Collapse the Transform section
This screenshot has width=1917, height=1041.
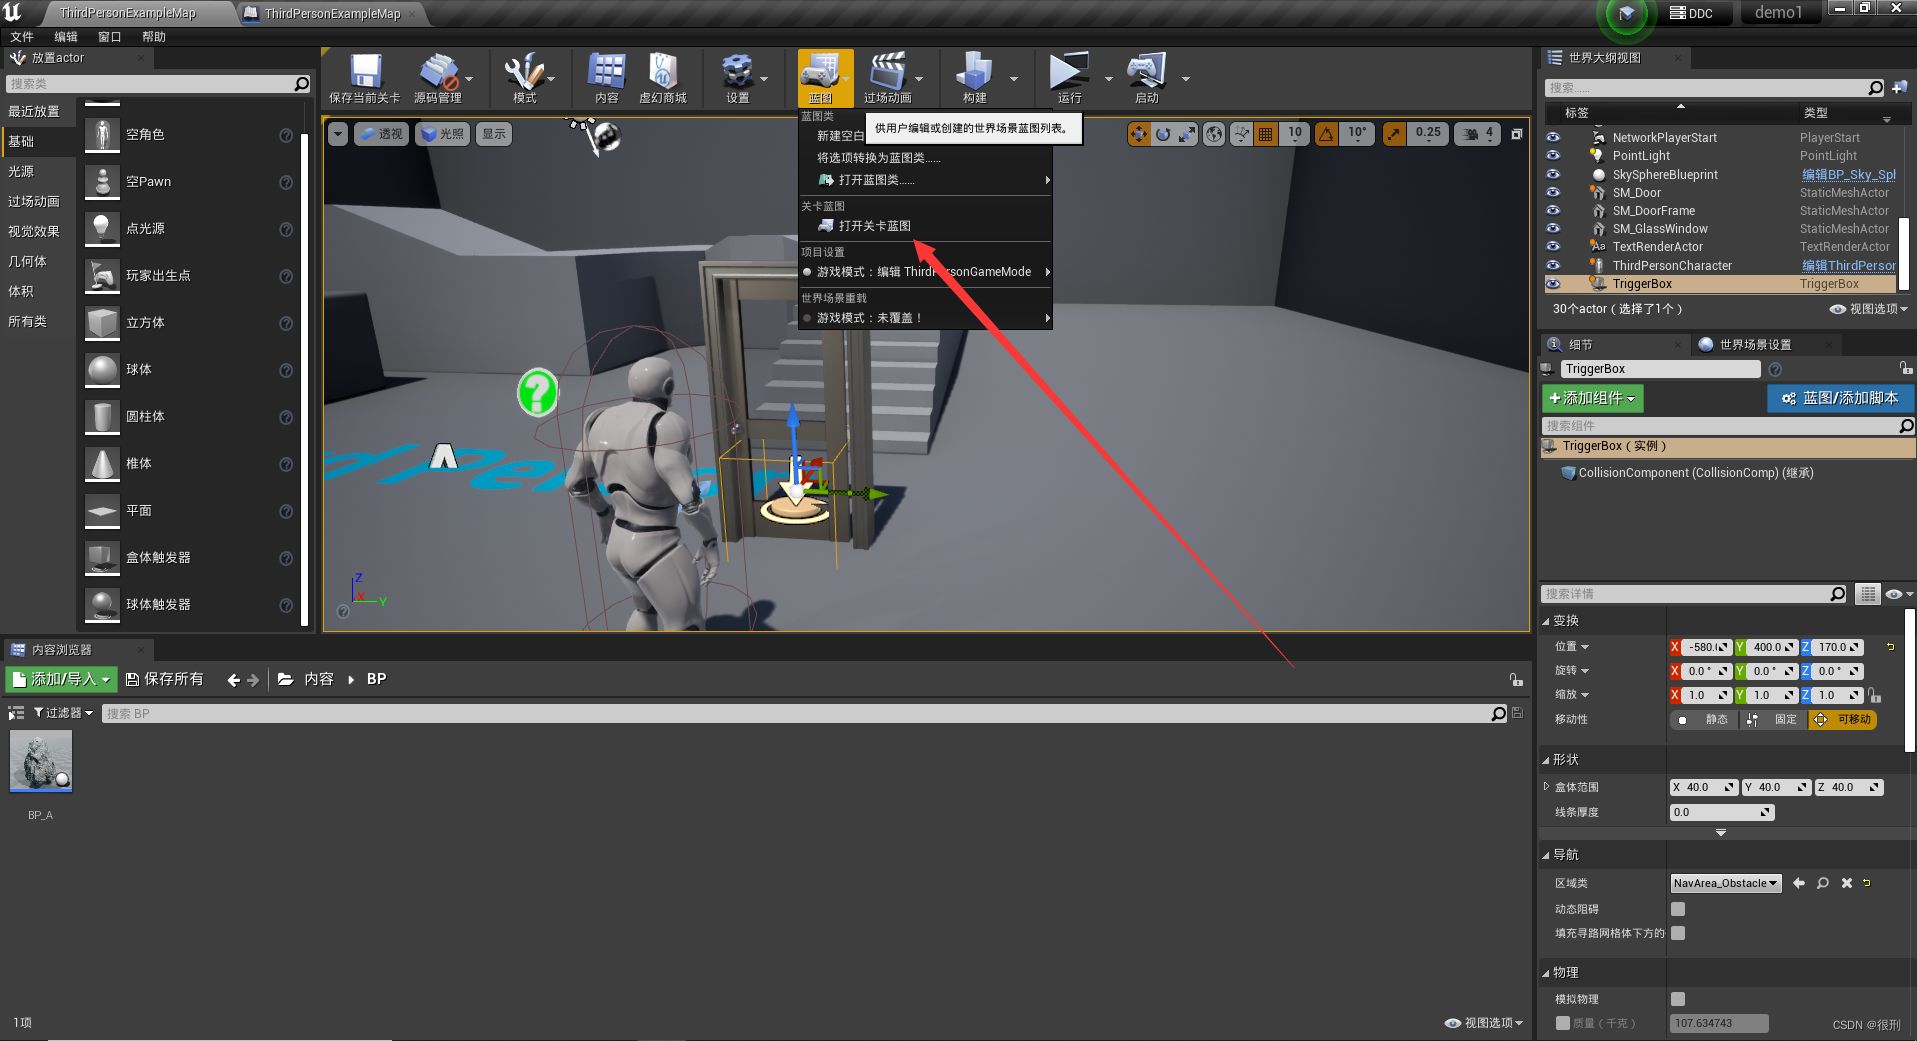point(1546,621)
